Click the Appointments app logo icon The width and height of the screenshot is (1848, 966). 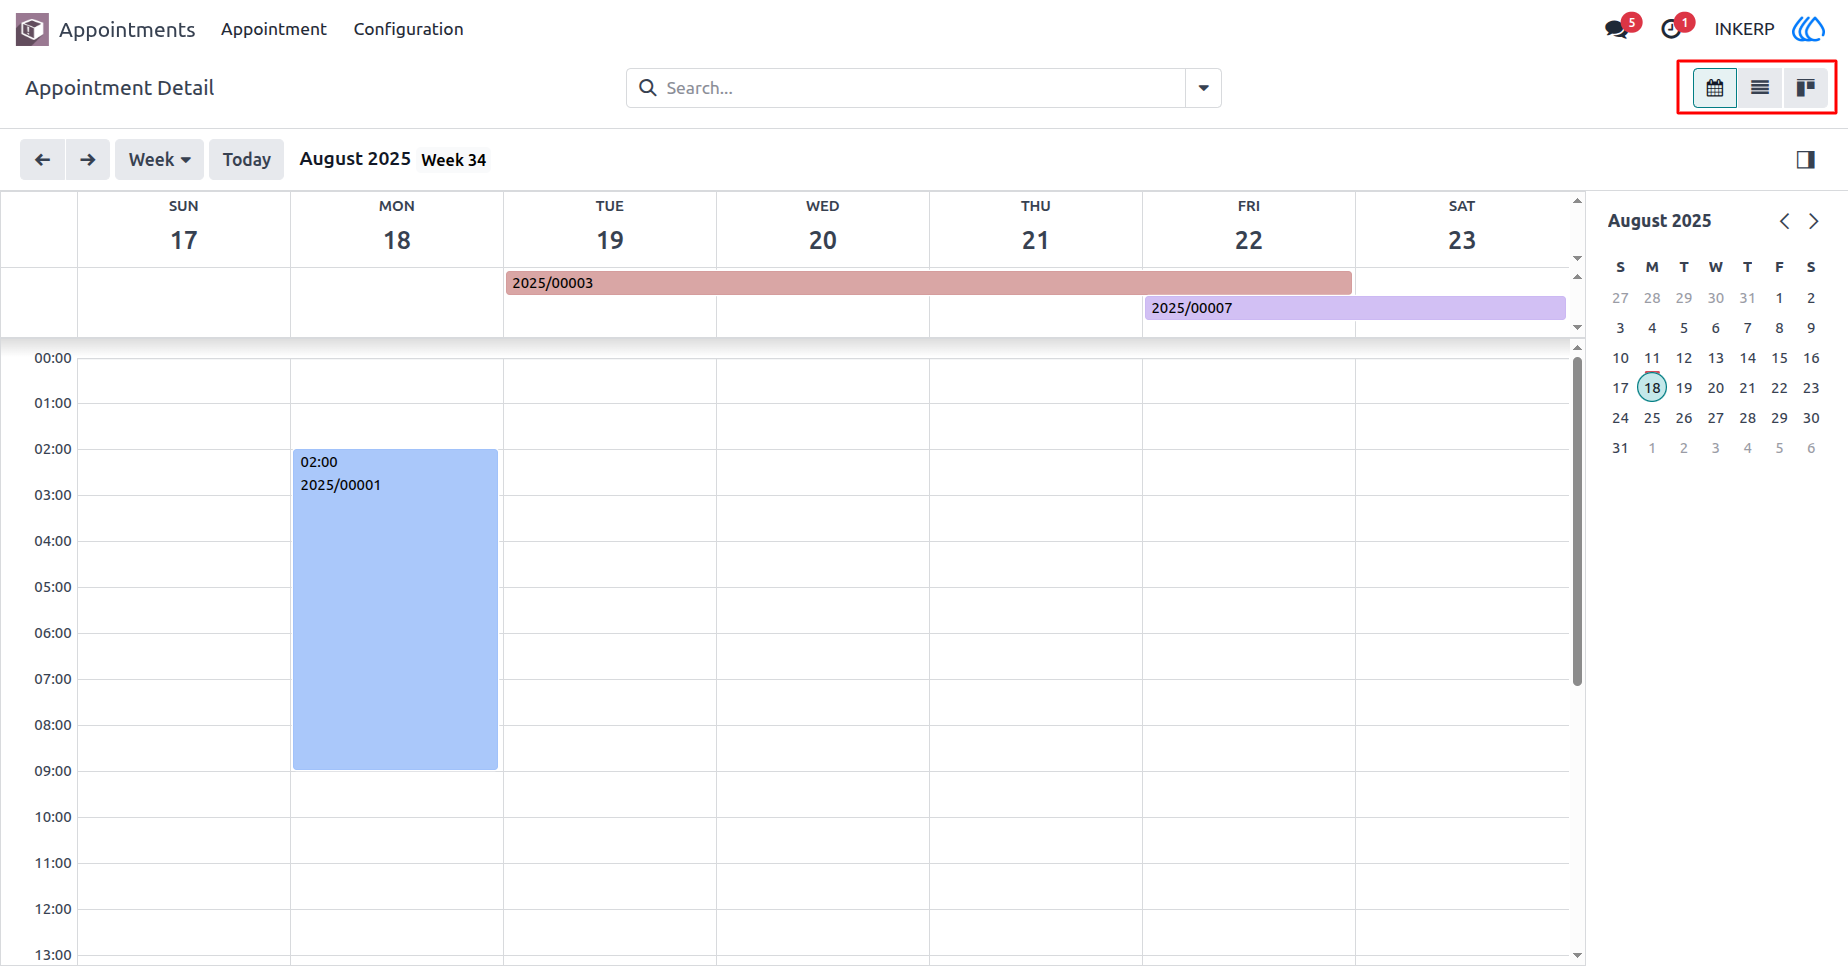pos(32,29)
